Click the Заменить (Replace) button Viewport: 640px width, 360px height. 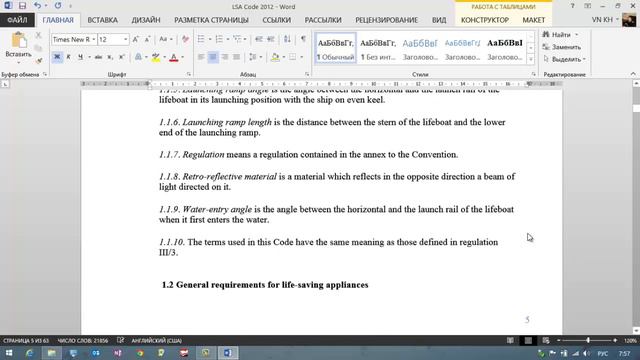coord(562,47)
